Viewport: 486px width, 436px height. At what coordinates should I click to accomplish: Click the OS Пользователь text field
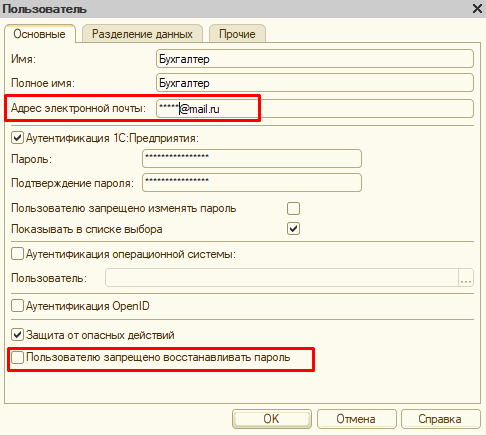[282, 278]
